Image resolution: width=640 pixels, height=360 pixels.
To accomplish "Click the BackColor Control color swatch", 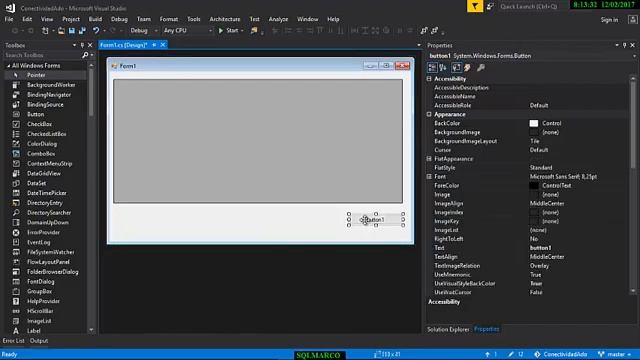I will 533,123.
